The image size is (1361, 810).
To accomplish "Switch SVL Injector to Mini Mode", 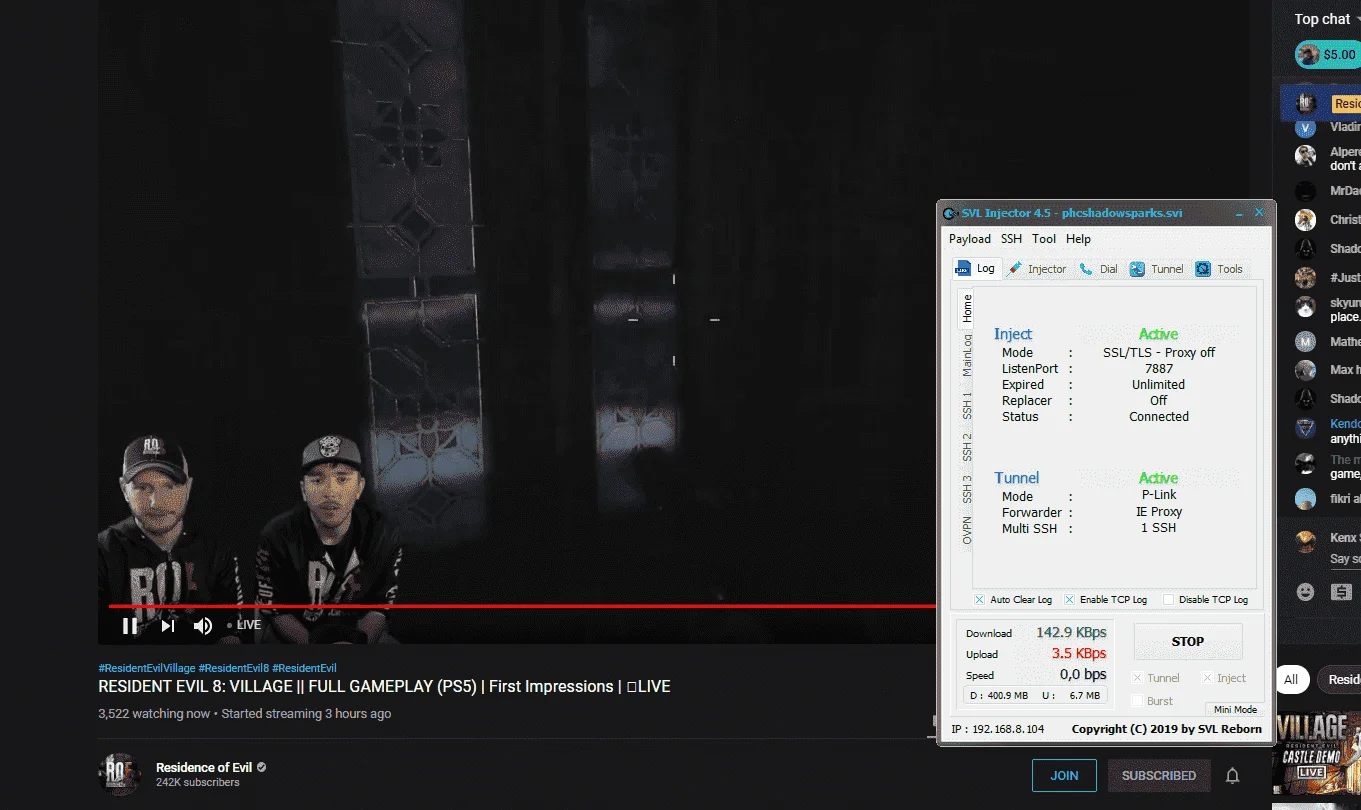I will coord(1235,710).
